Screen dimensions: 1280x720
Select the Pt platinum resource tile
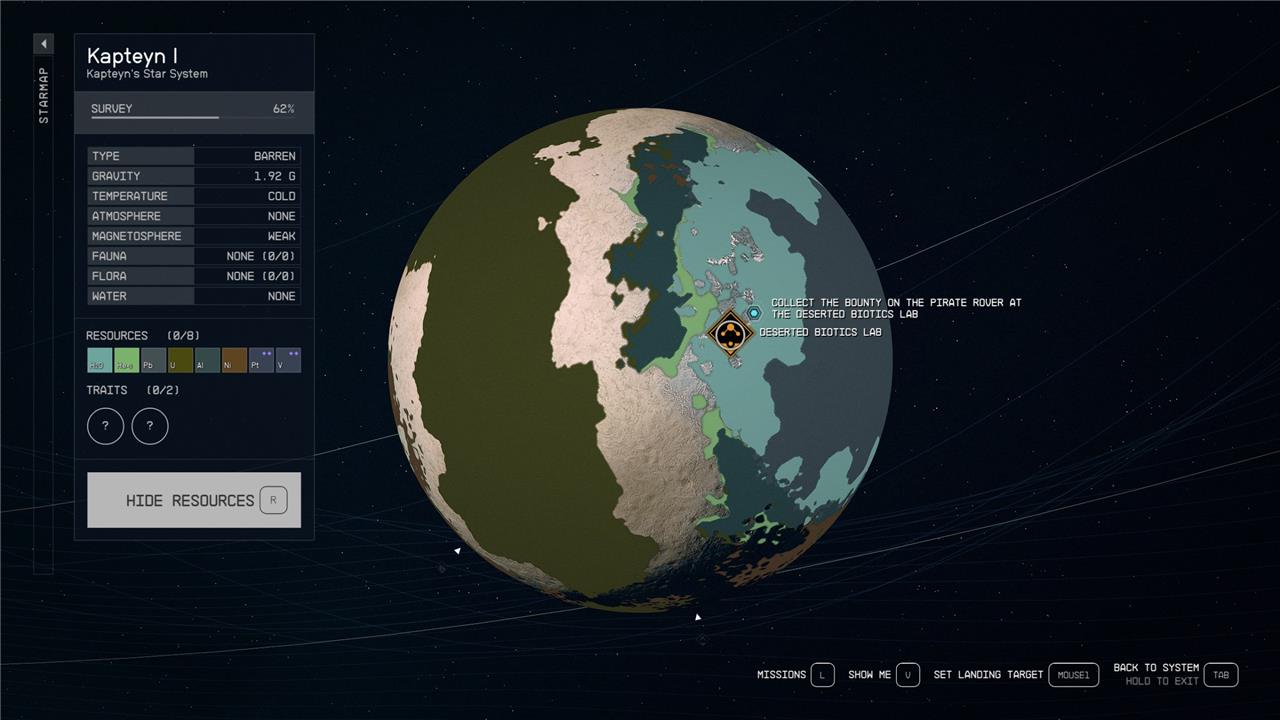point(261,360)
